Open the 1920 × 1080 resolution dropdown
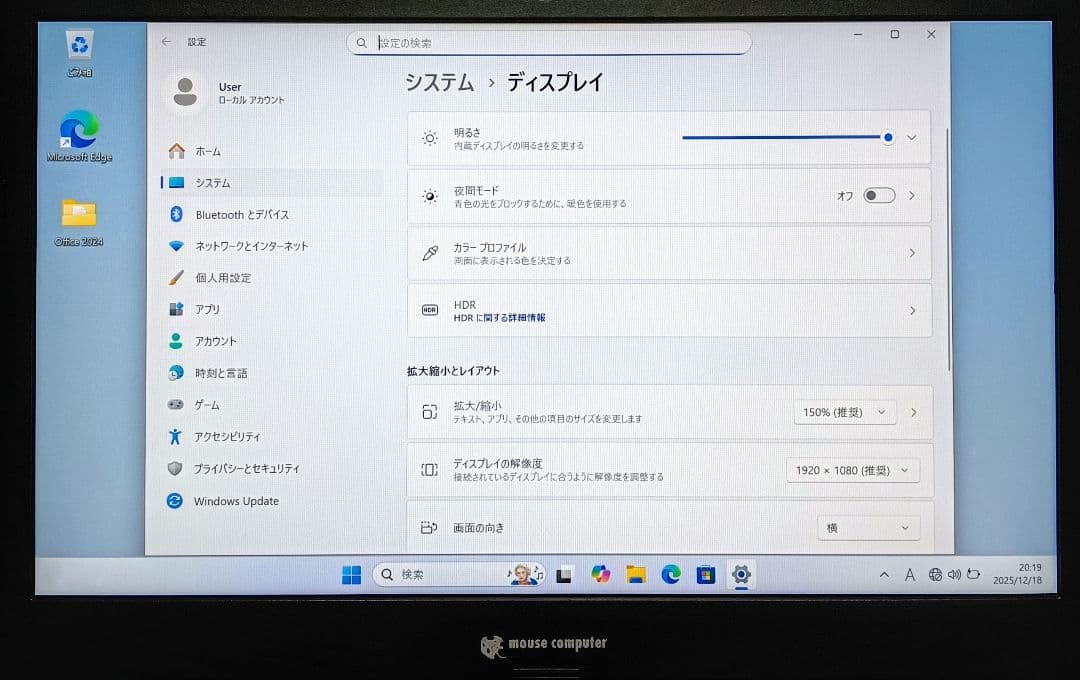This screenshot has height=680, width=1080. coord(853,471)
